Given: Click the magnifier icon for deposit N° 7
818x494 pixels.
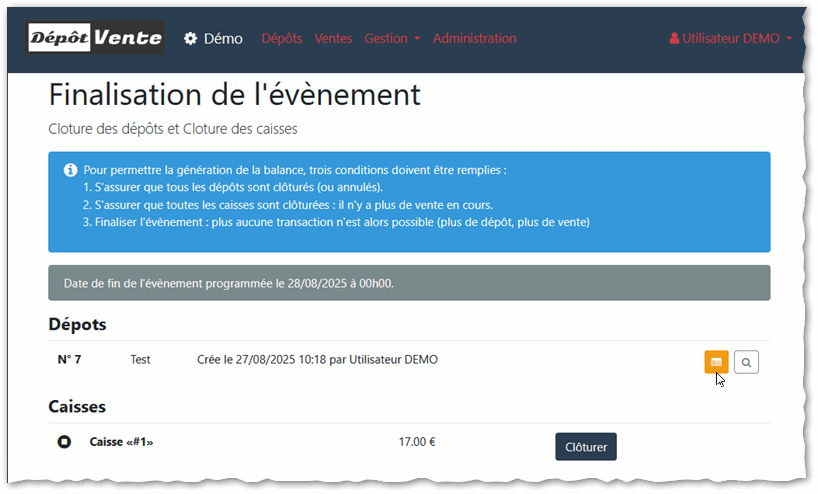Looking at the screenshot, I should pyautogui.click(x=746, y=362).
